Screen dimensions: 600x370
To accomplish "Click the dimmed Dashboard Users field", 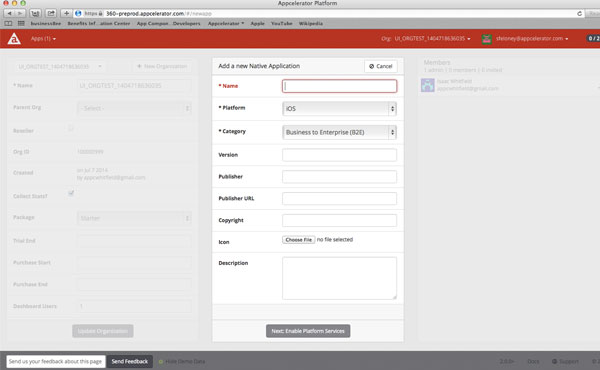I will click(x=134, y=306).
